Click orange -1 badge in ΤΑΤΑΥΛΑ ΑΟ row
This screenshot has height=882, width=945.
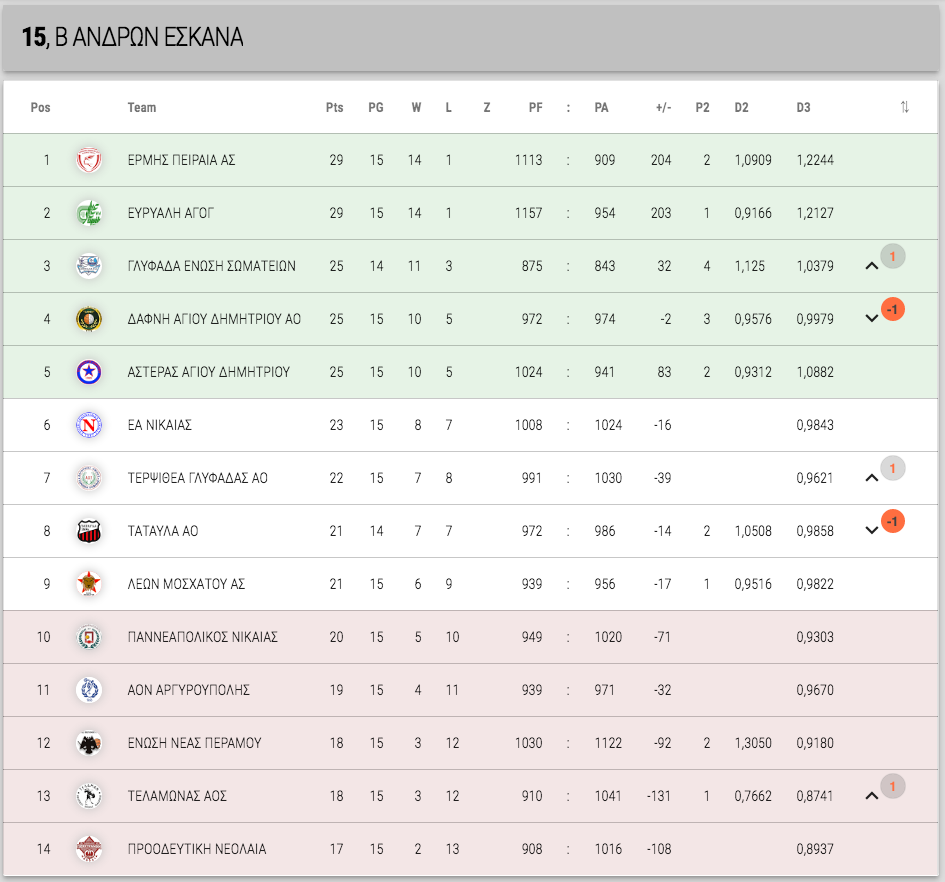(893, 521)
